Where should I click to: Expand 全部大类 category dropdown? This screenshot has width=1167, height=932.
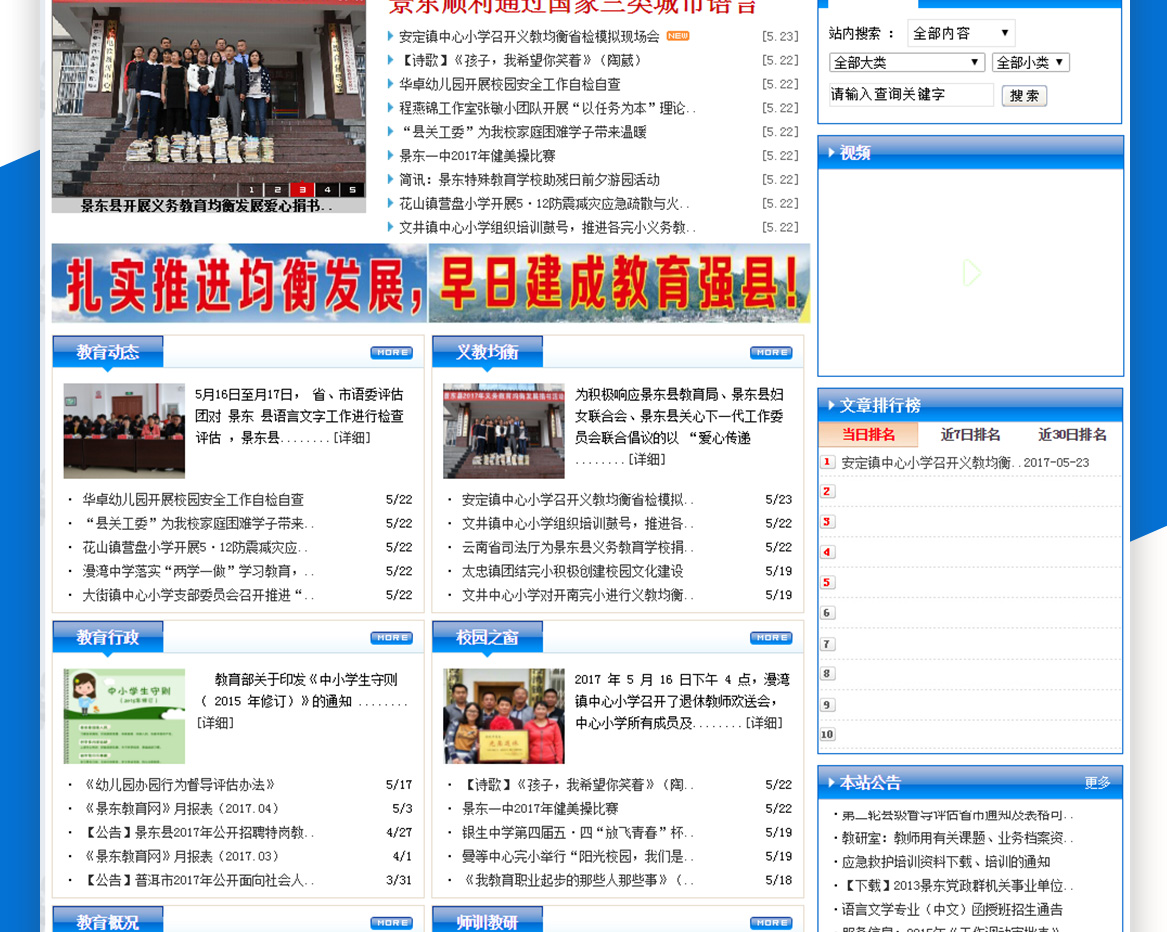[907, 62]
